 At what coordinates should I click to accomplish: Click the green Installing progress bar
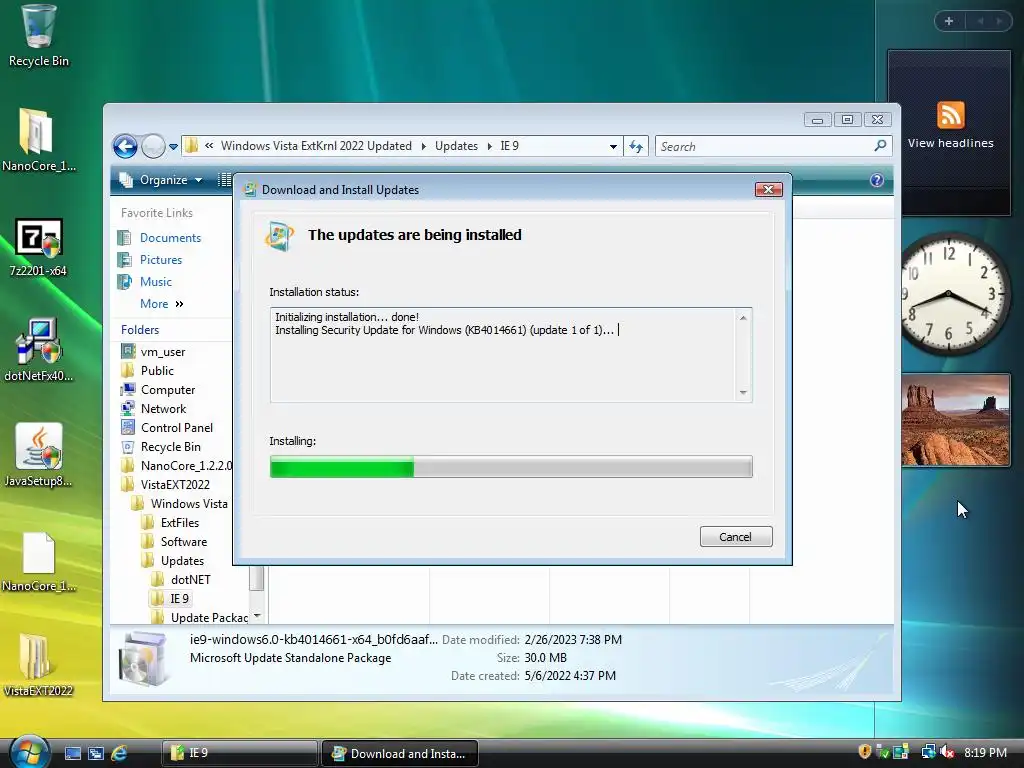pos(511,467)
